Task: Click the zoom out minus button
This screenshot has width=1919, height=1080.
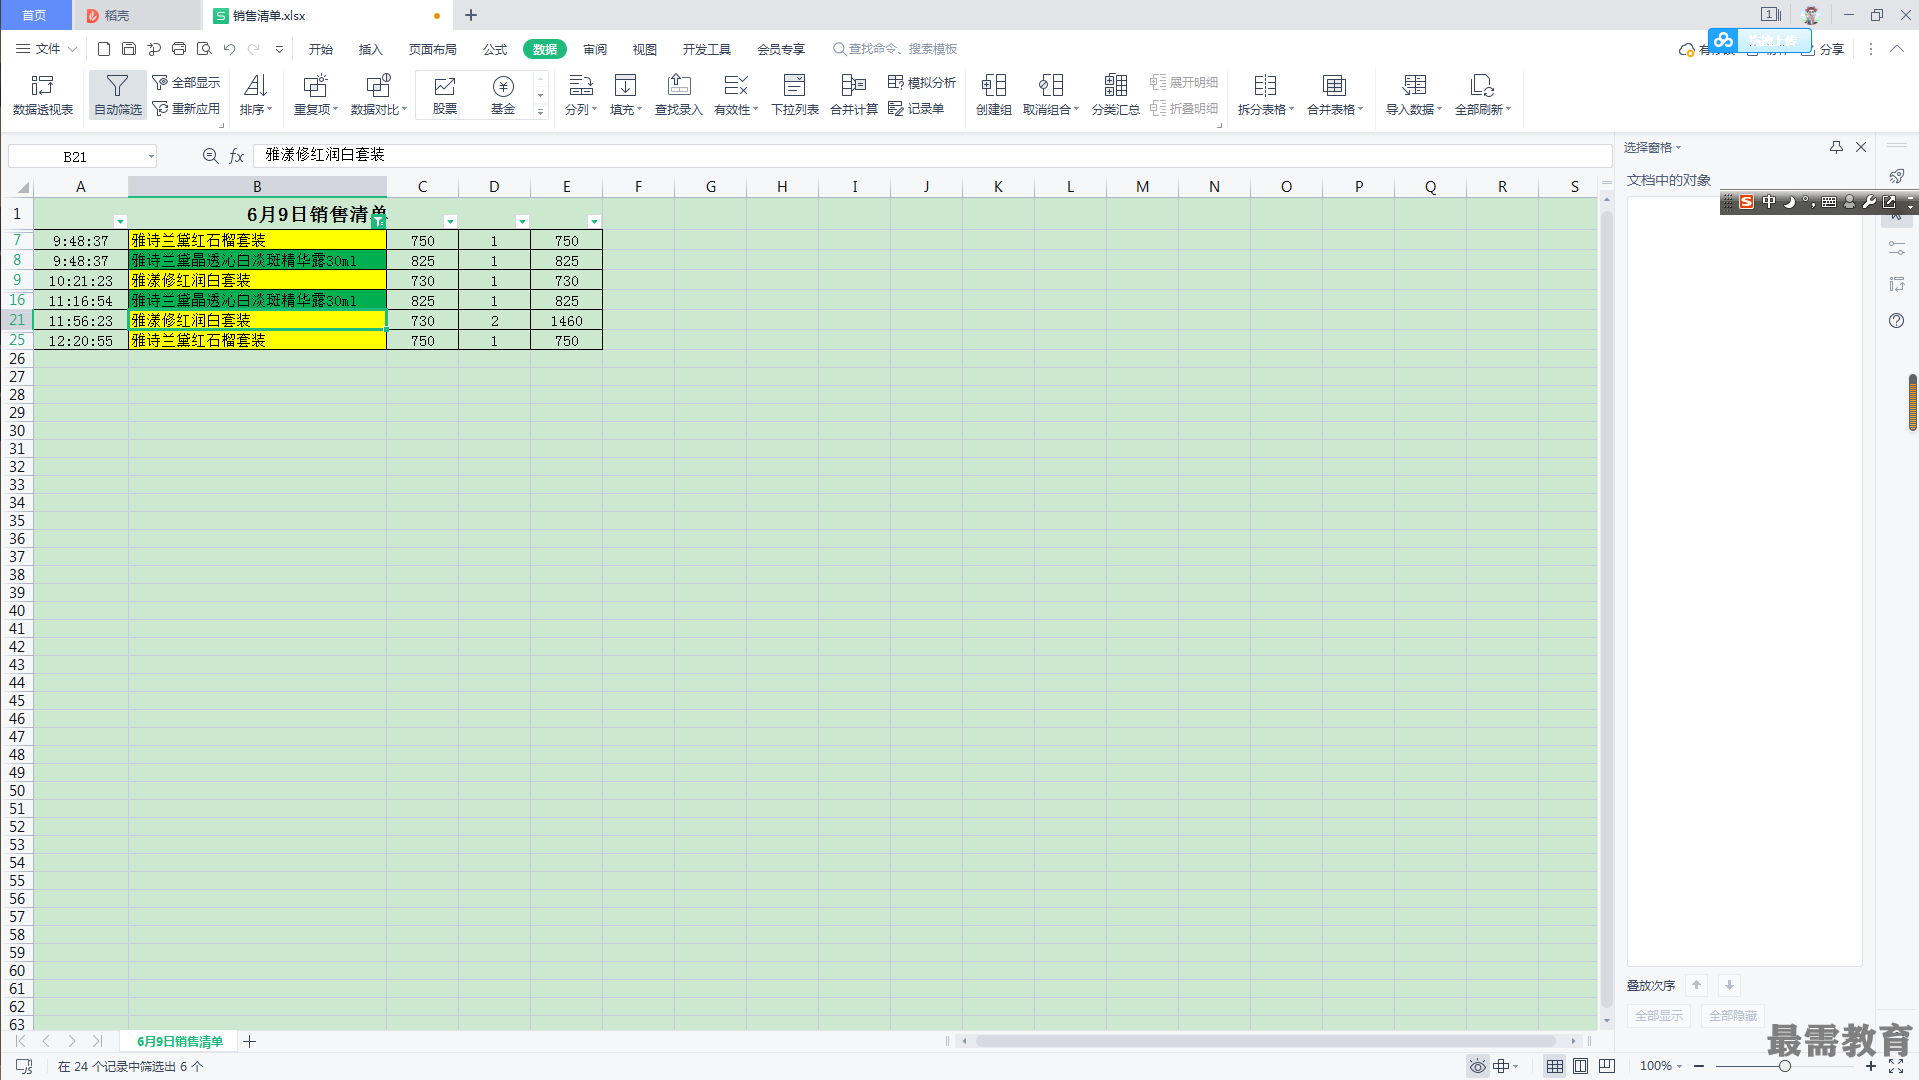Action: click(1699, 1066)
